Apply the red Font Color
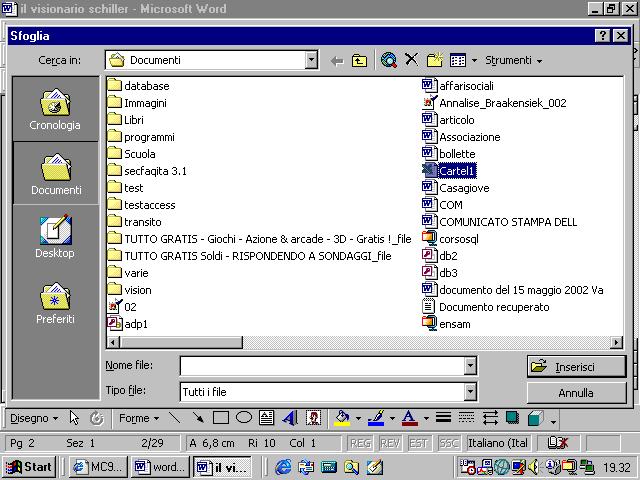 [409, 418]
